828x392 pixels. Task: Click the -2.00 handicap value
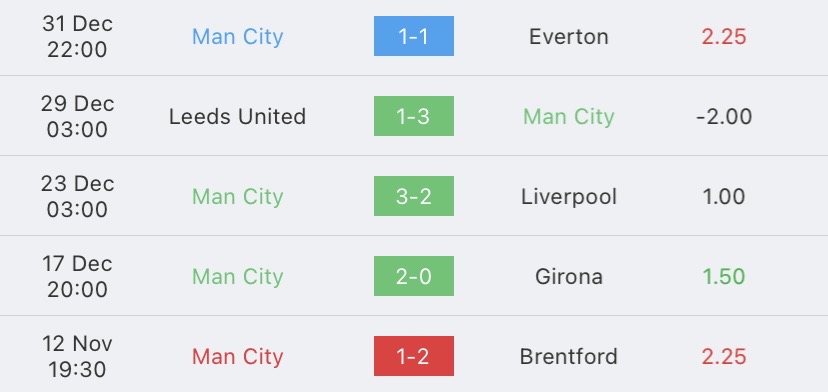pyautogui.click(x=724, y=116)
